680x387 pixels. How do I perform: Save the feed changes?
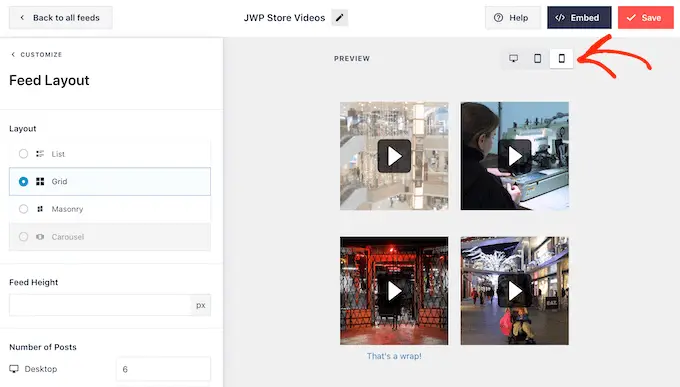[x=646, y=18]
